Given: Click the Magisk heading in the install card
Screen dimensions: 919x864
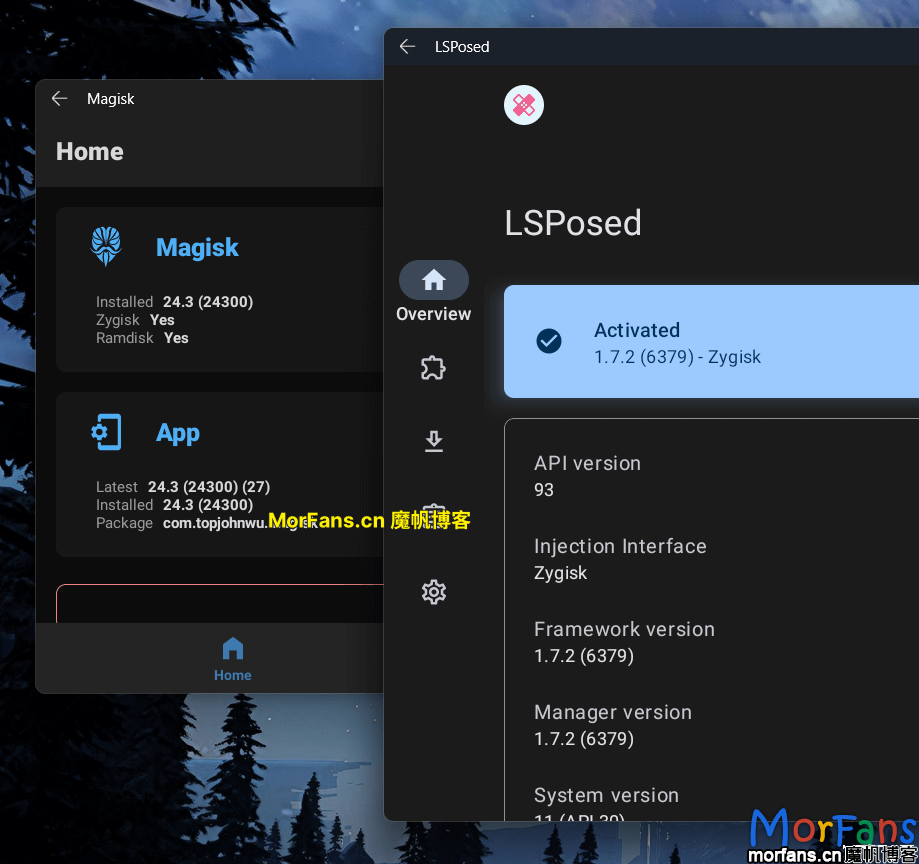Looking at the screenshot, I should tap(197, 248).
